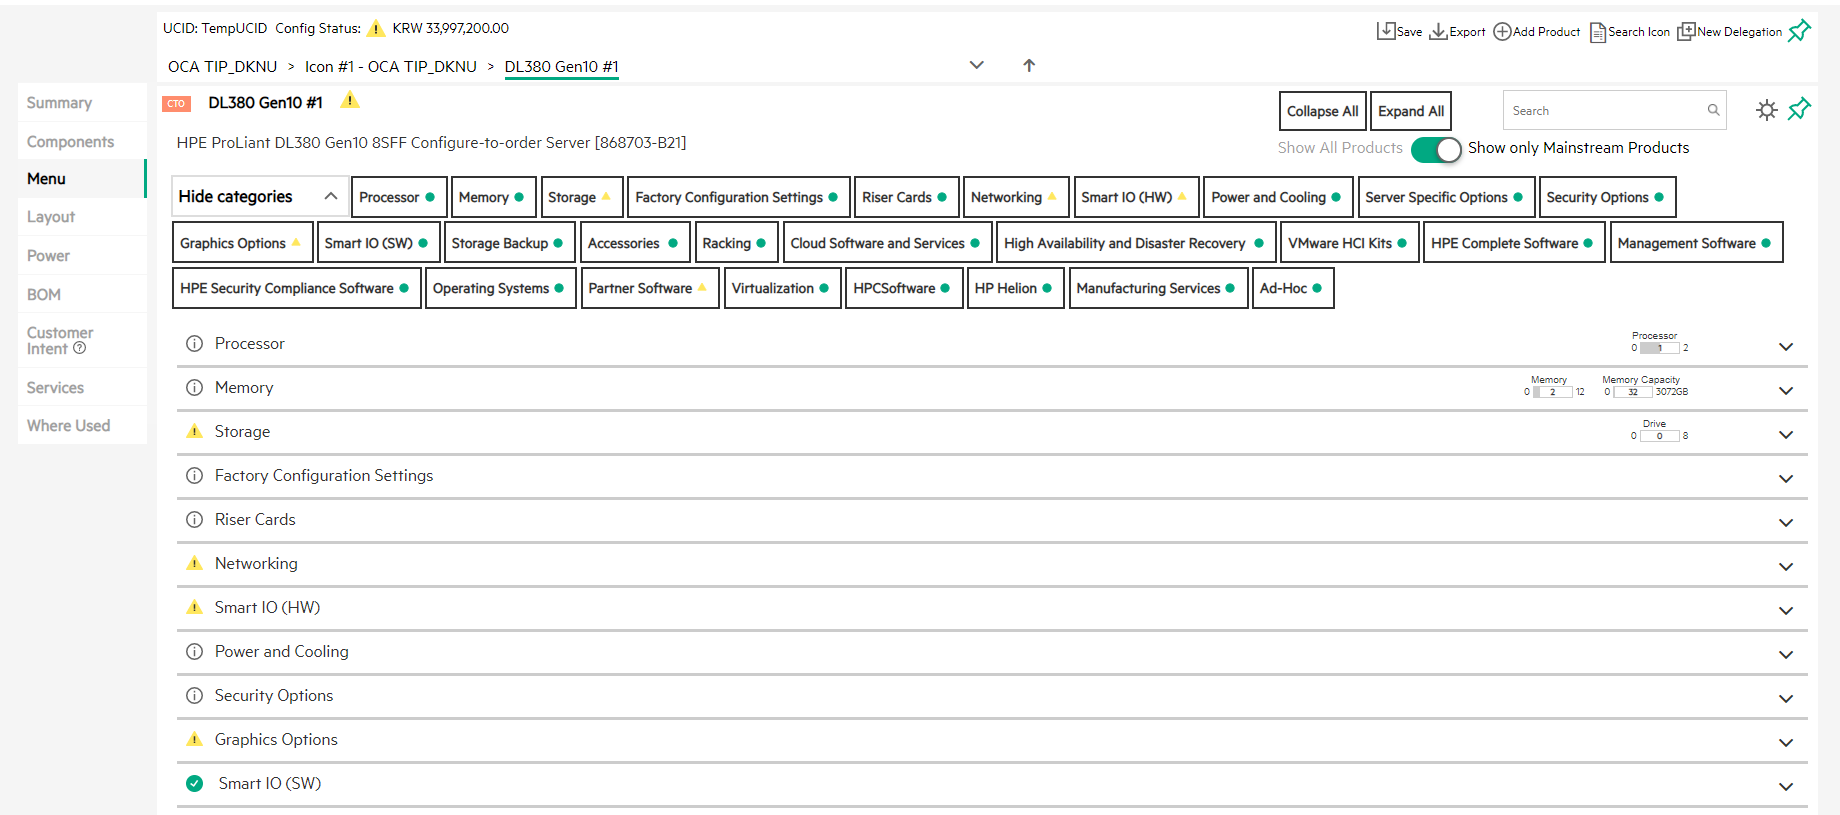Click the Drive count slider
Screen dimensions: 1840x815
tap(1660, 436)
